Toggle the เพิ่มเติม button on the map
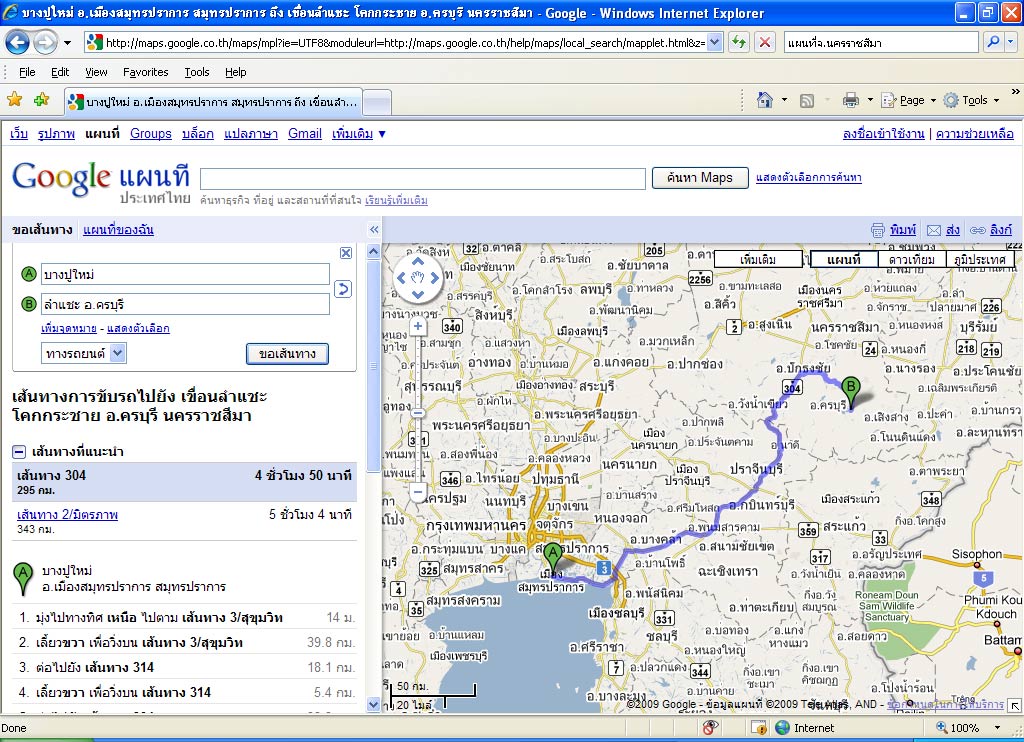Viewport: 1024px width, 742px height. point(758,259)
